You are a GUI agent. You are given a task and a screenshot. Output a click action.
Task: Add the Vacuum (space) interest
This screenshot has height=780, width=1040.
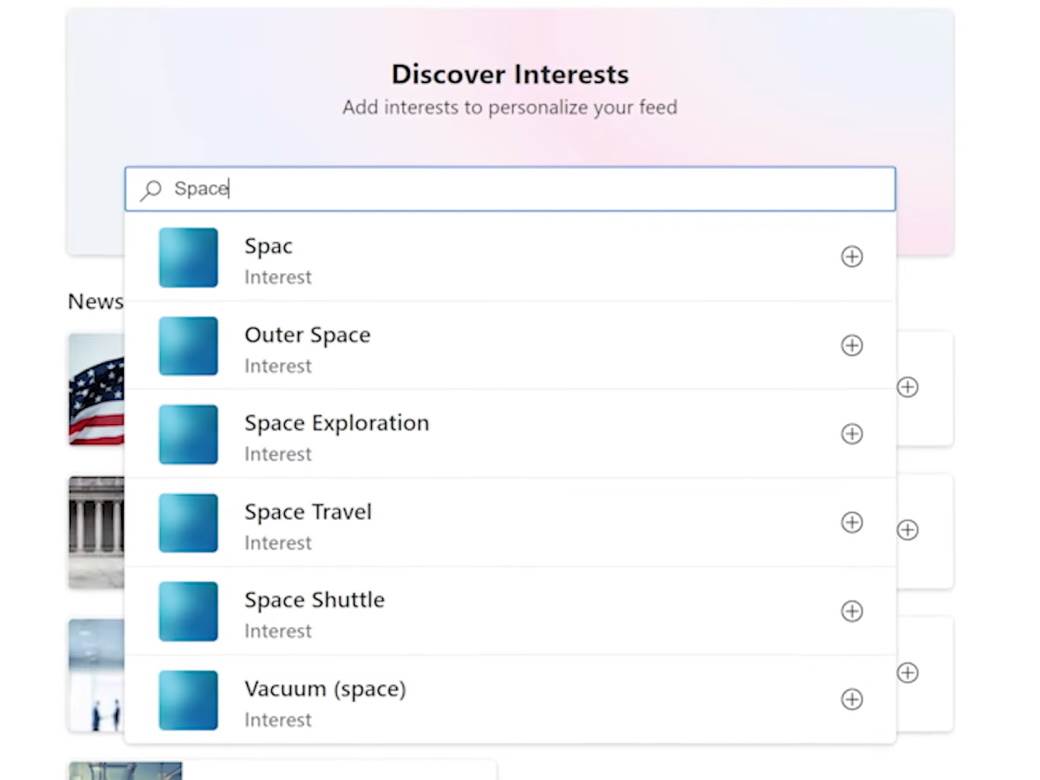(851, 700)
